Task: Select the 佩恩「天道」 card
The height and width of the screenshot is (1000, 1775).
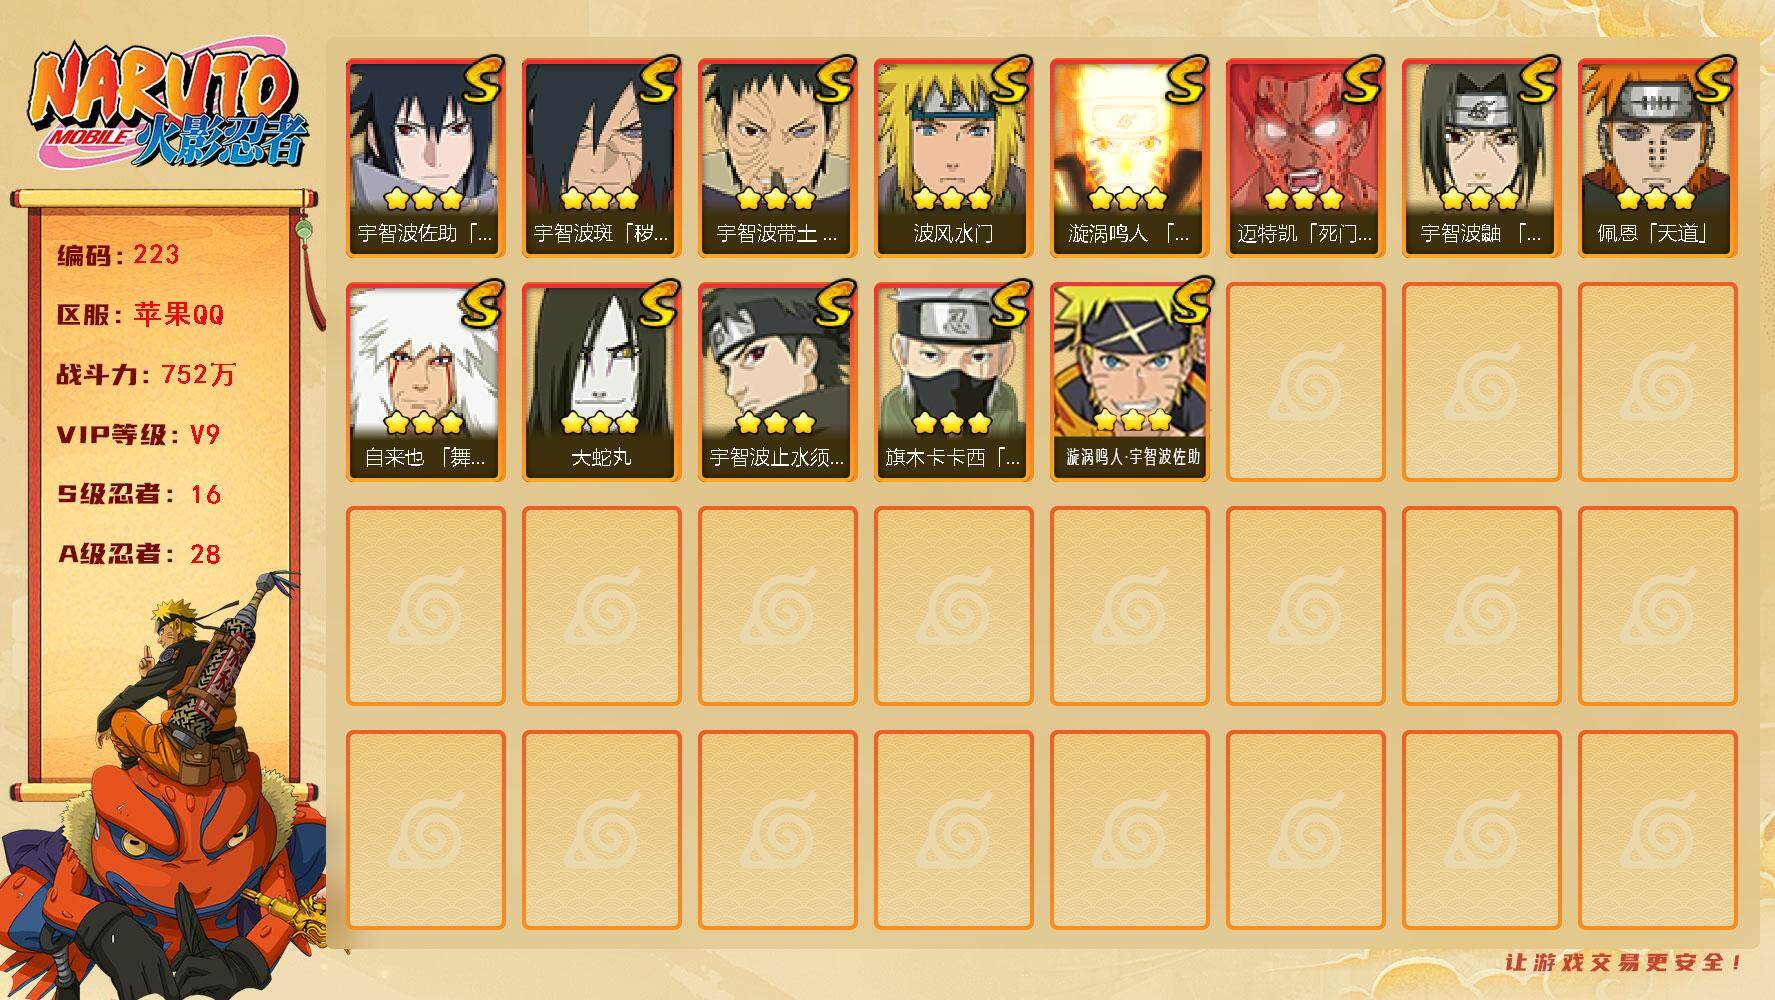Action: (x=1657, y=158)
